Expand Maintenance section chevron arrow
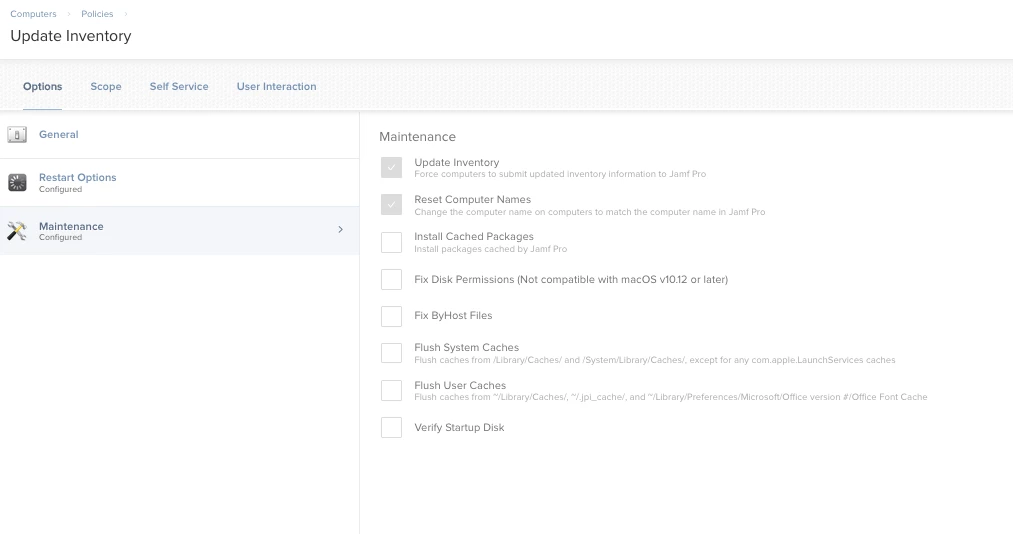 (340, 230)
